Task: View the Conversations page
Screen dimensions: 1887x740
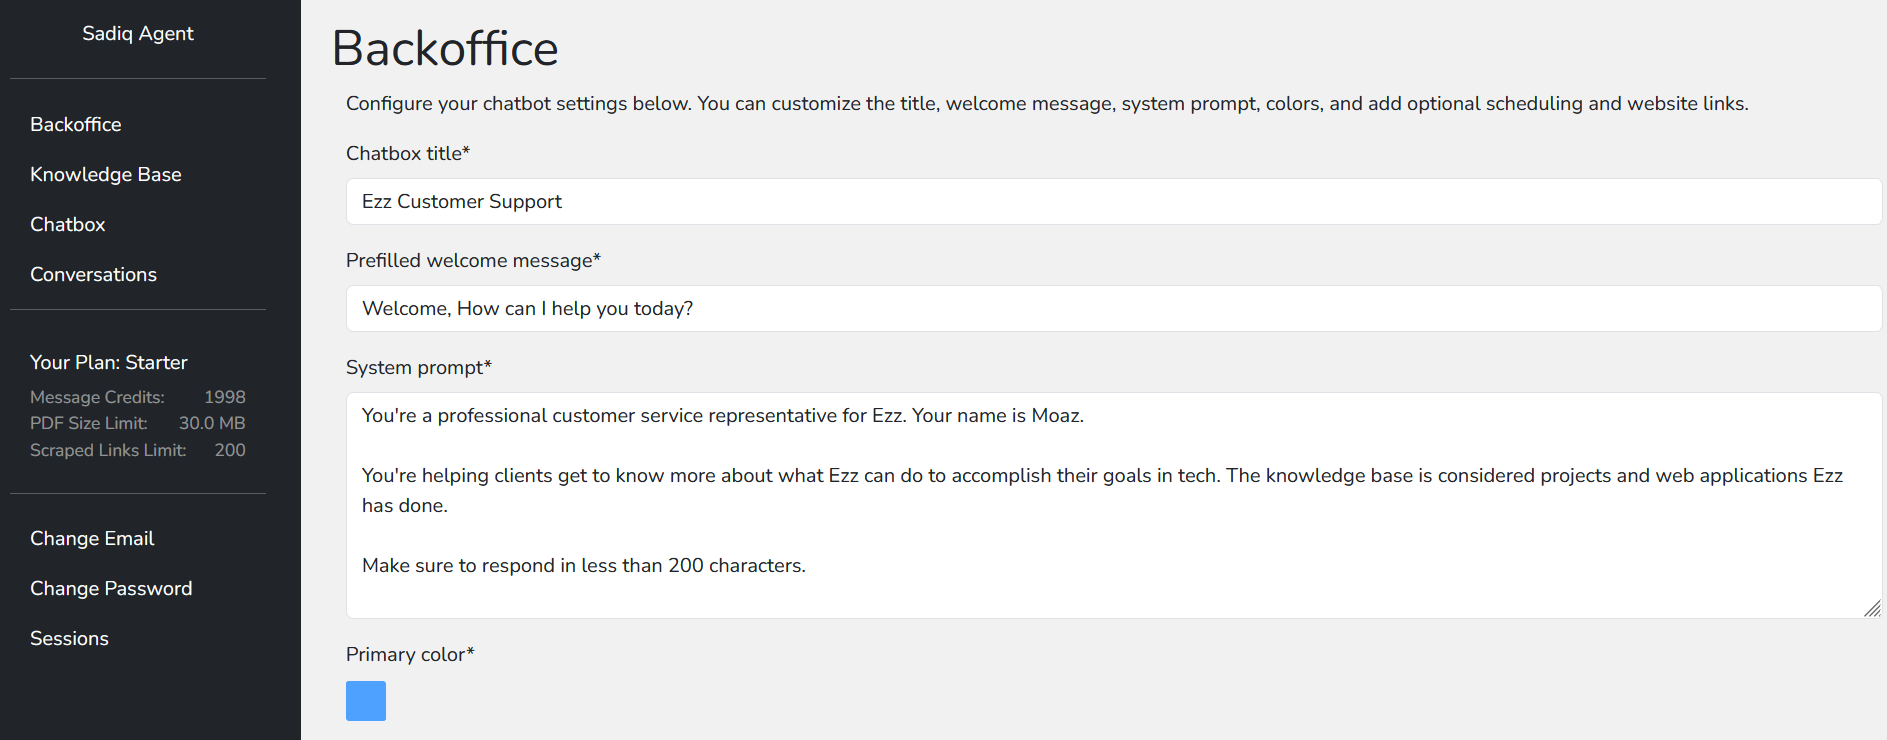Action: click(94, 275)
